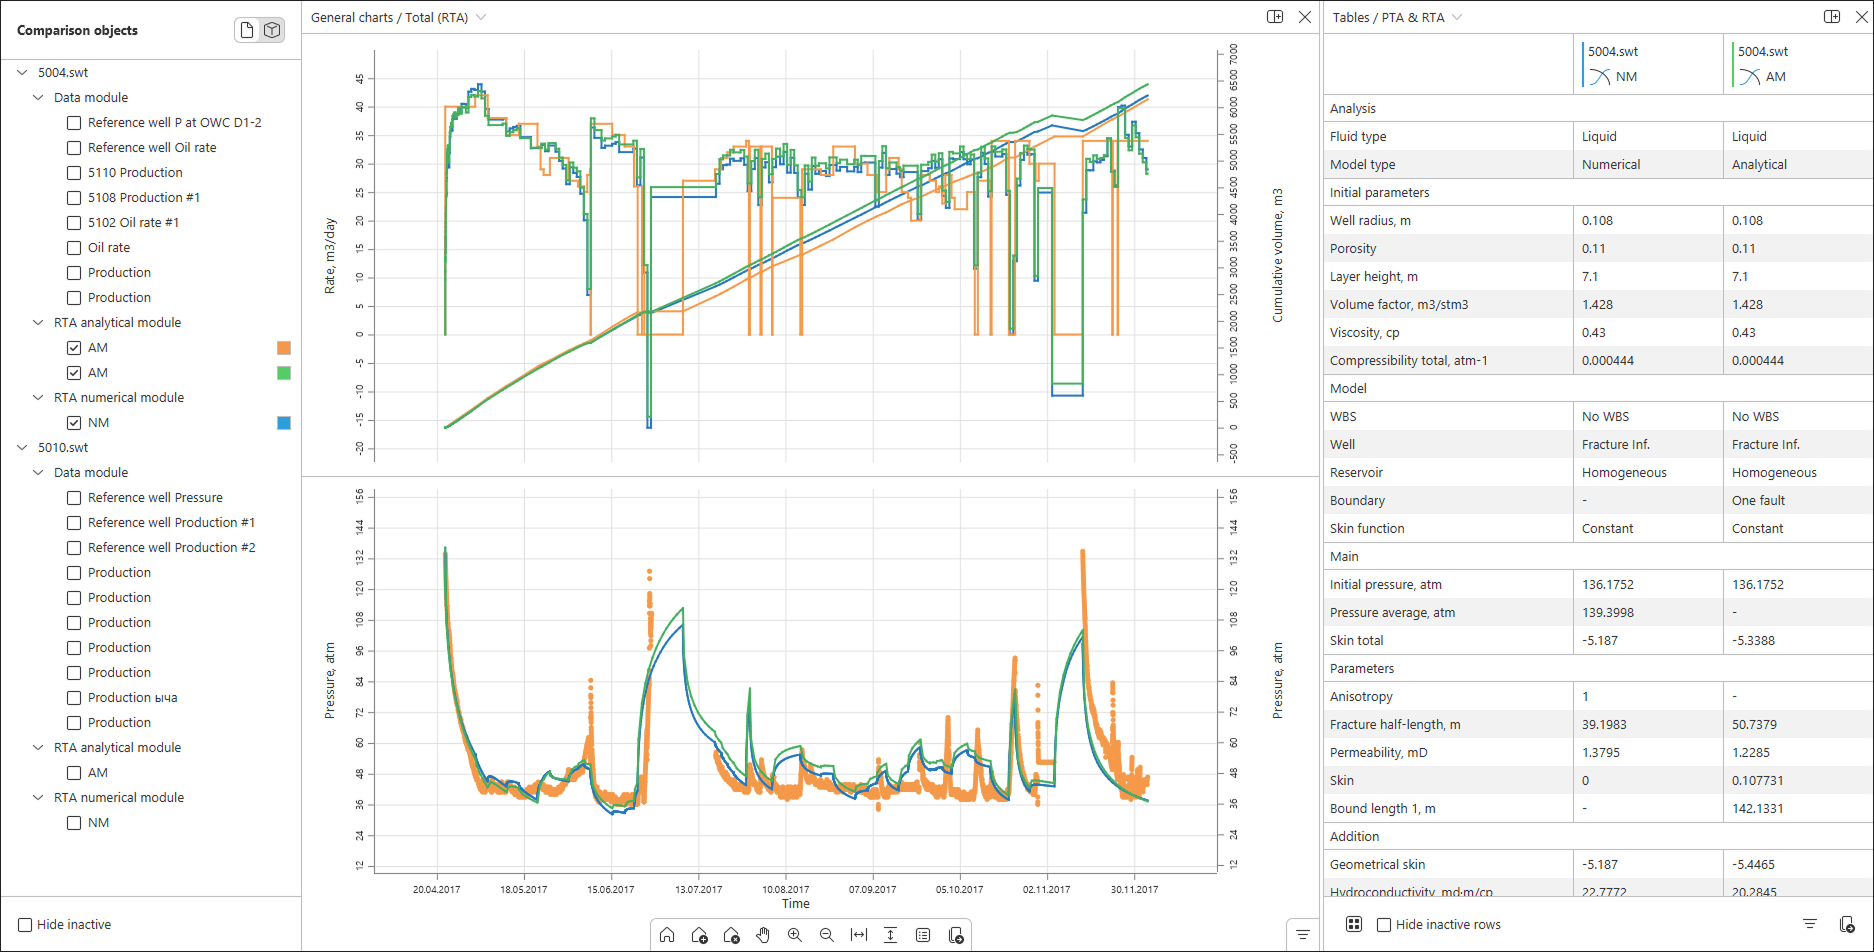Select the pan hand tool
This screenshot has width=1874, height=952.
pos(763,935)
